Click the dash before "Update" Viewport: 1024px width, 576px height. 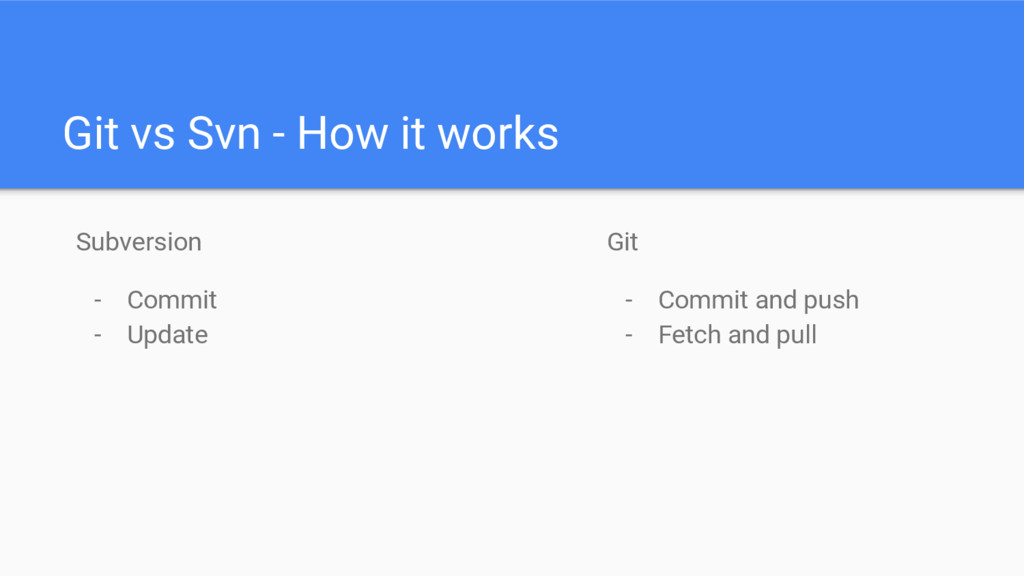(x=98, y=336)
